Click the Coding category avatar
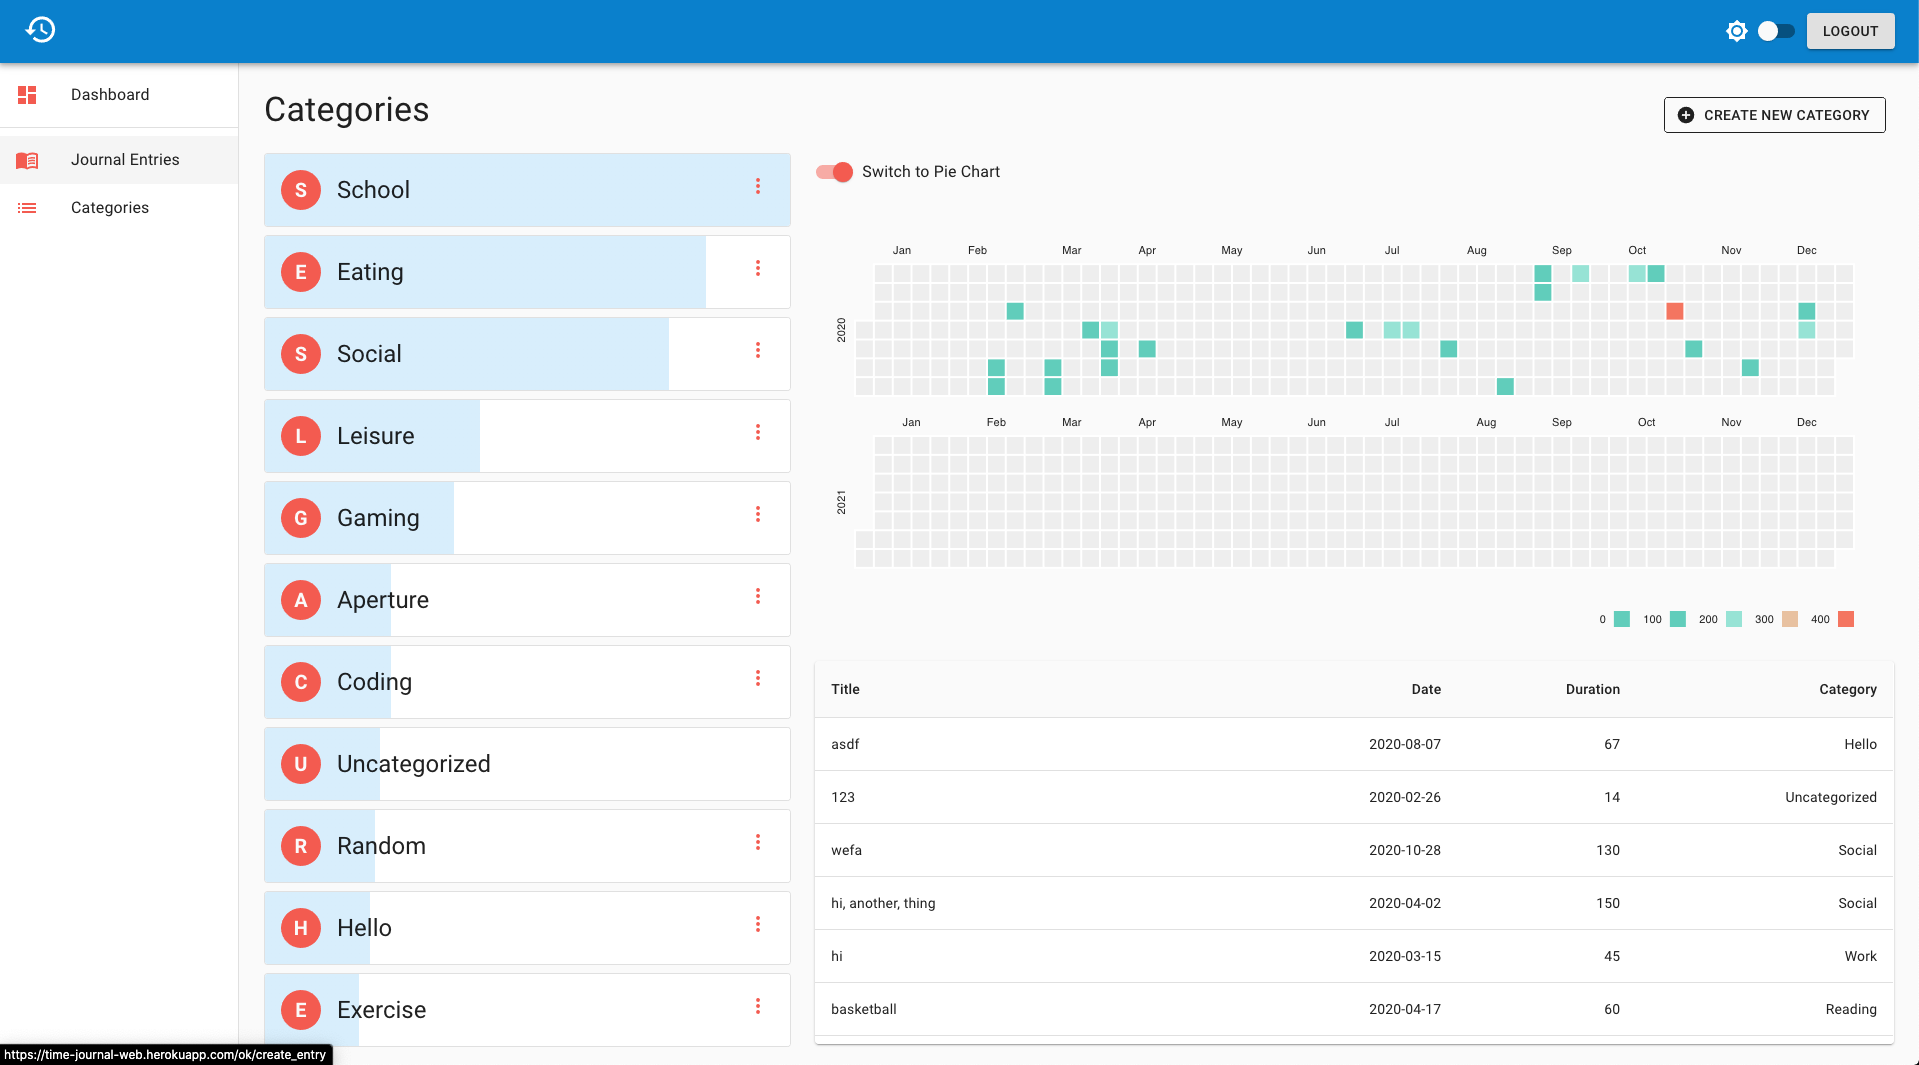 (x=301, y=682)
